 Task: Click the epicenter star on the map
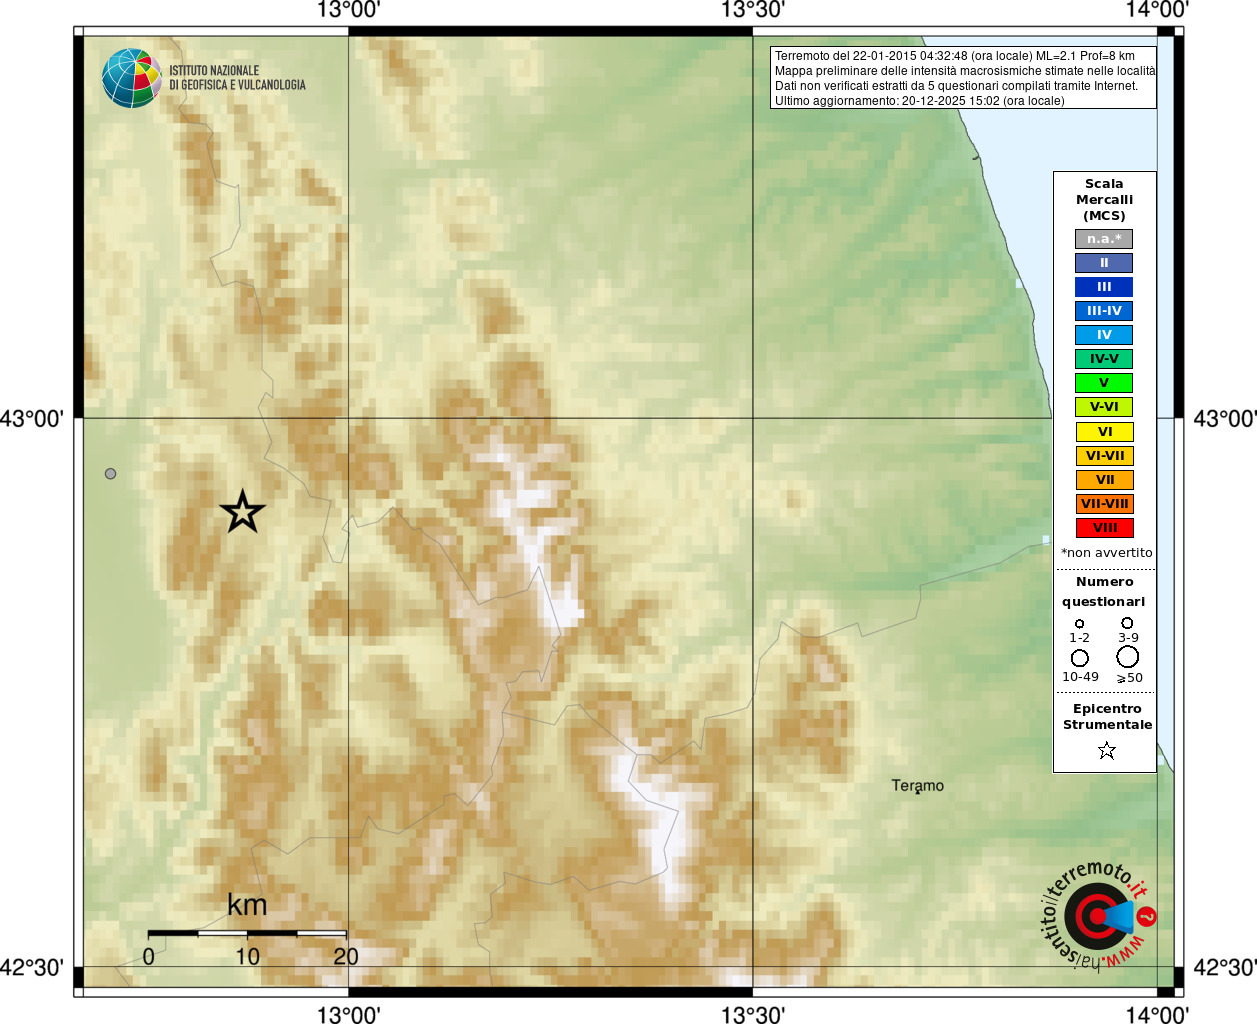242,512
